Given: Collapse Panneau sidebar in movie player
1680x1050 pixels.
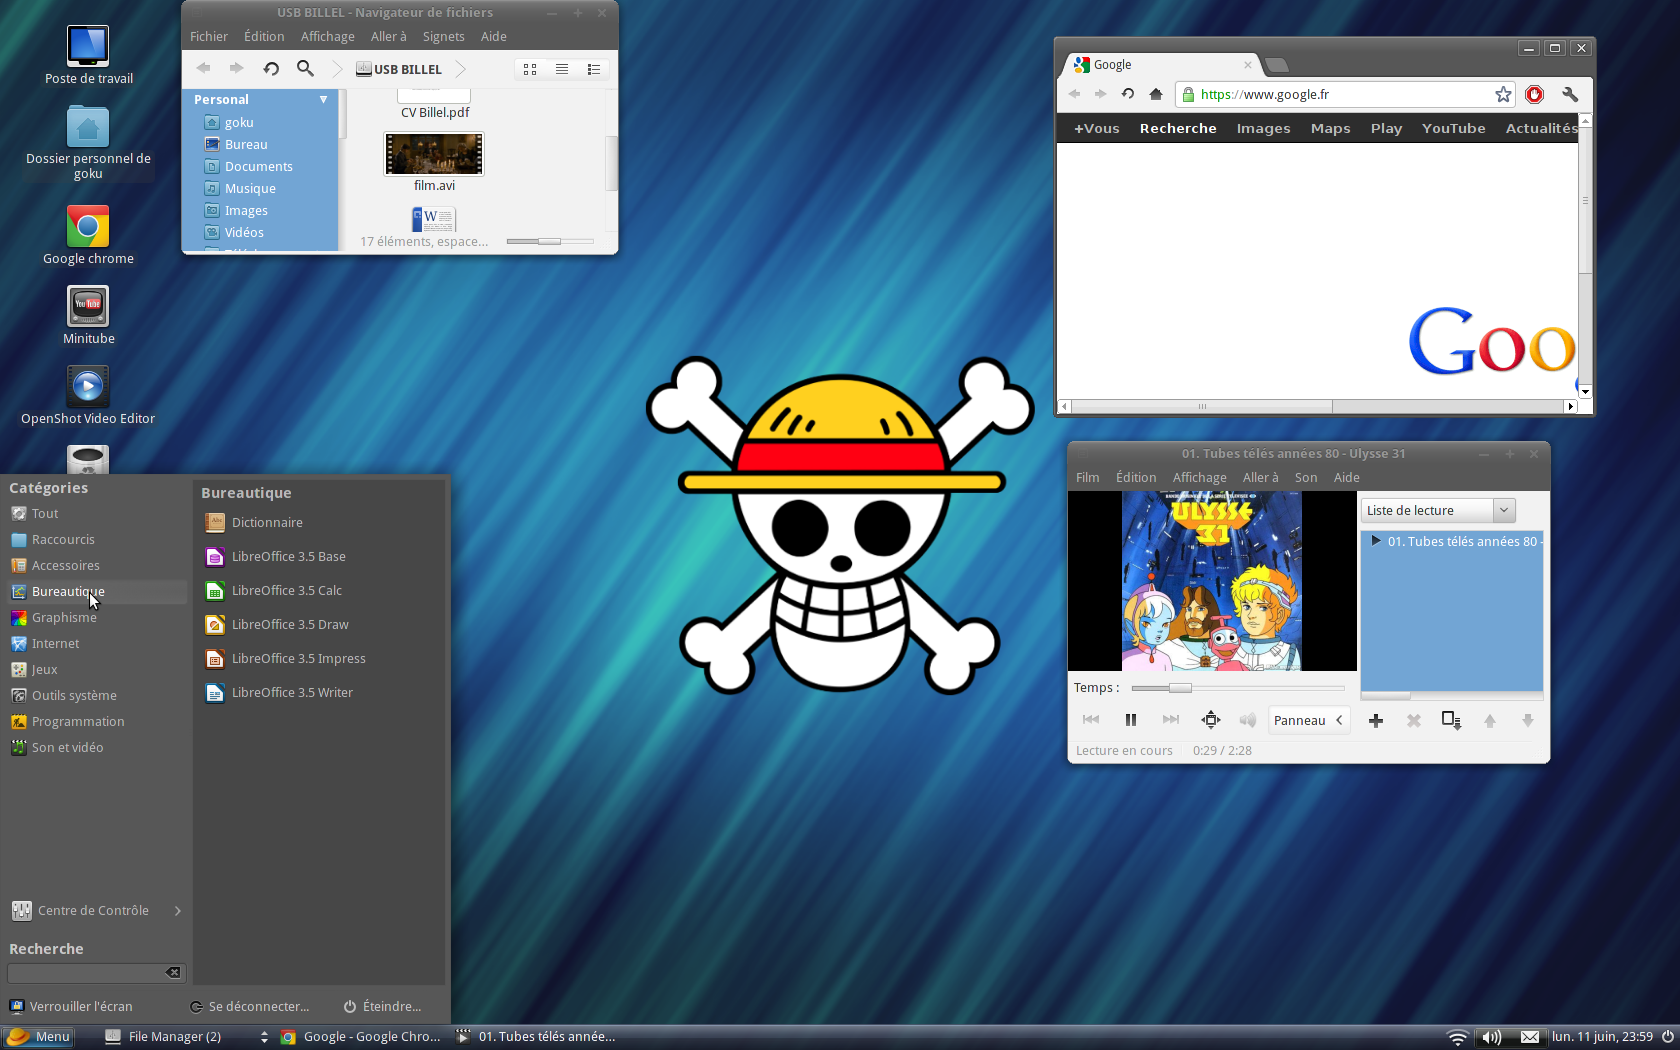Looking at the screenshot, I should (1309, 720).
